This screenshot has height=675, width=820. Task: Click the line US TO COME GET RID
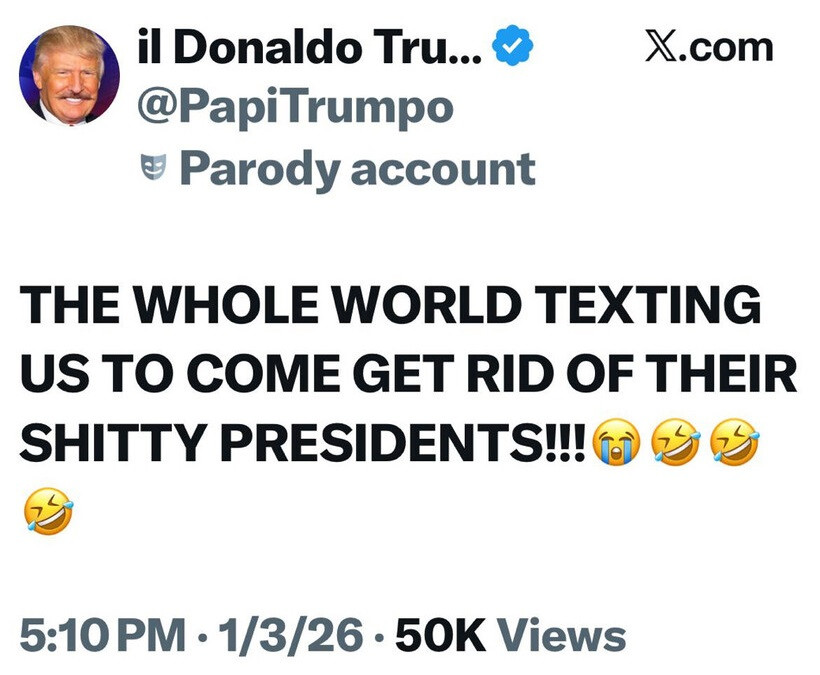point(410,374)
